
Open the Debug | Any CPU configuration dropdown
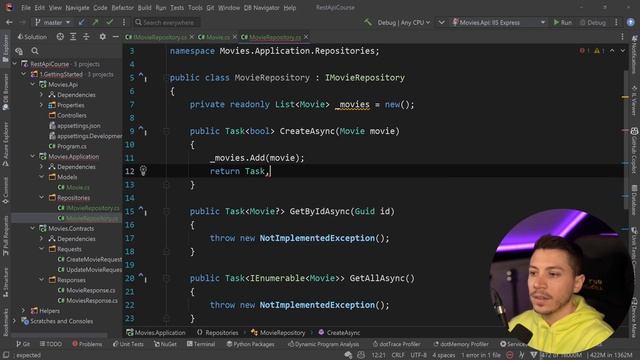click(x=403, y=22)
